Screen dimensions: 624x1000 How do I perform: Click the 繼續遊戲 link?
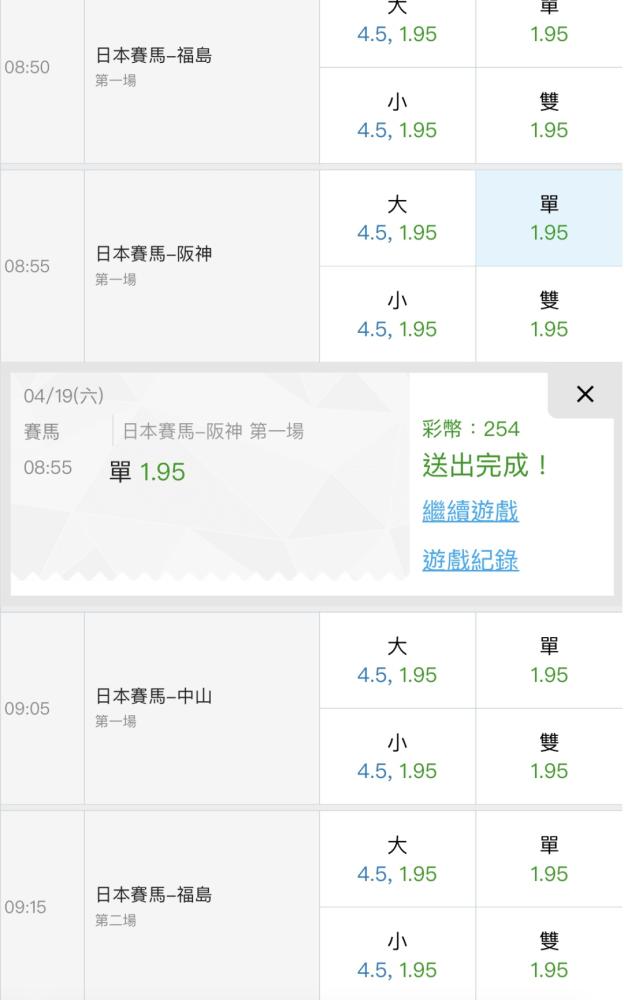point(470,512)
